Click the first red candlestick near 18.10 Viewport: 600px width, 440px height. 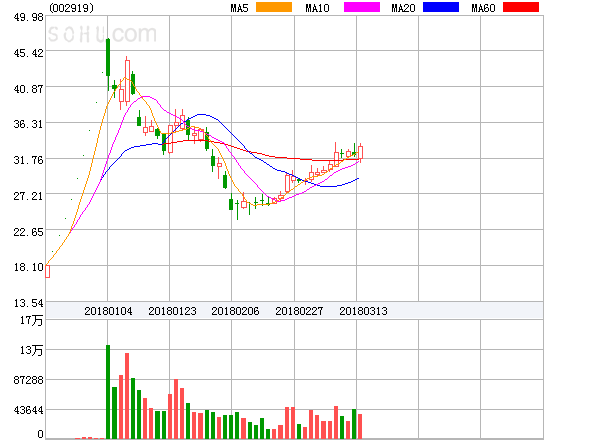tap(47, 271)
